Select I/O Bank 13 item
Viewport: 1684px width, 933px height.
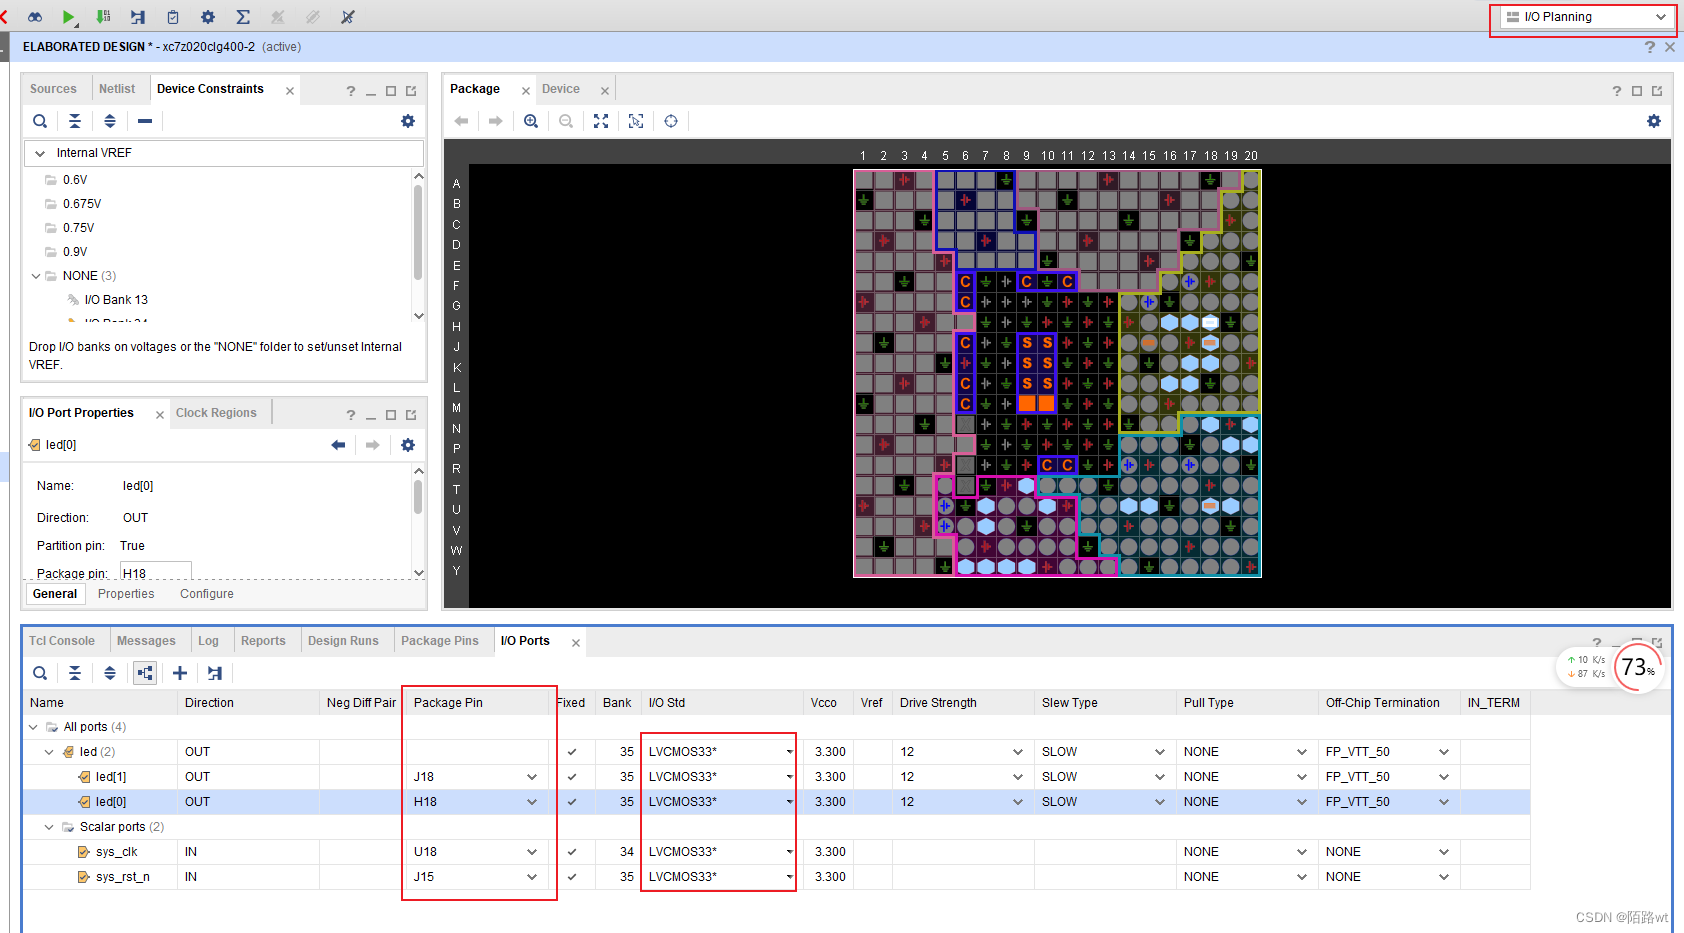[x=116, y=300]
